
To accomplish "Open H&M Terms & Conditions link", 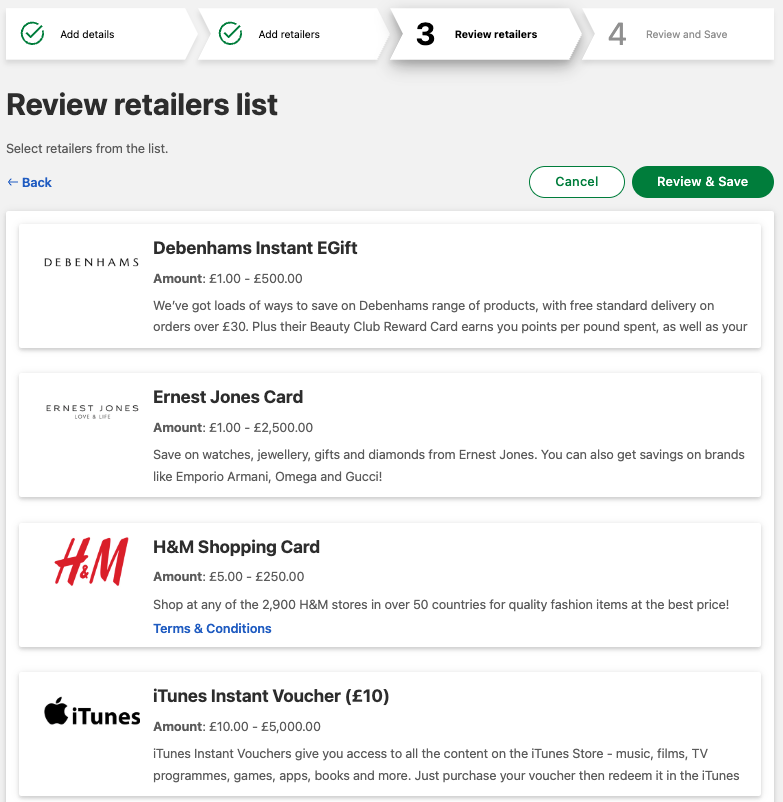I will (212, 629).
